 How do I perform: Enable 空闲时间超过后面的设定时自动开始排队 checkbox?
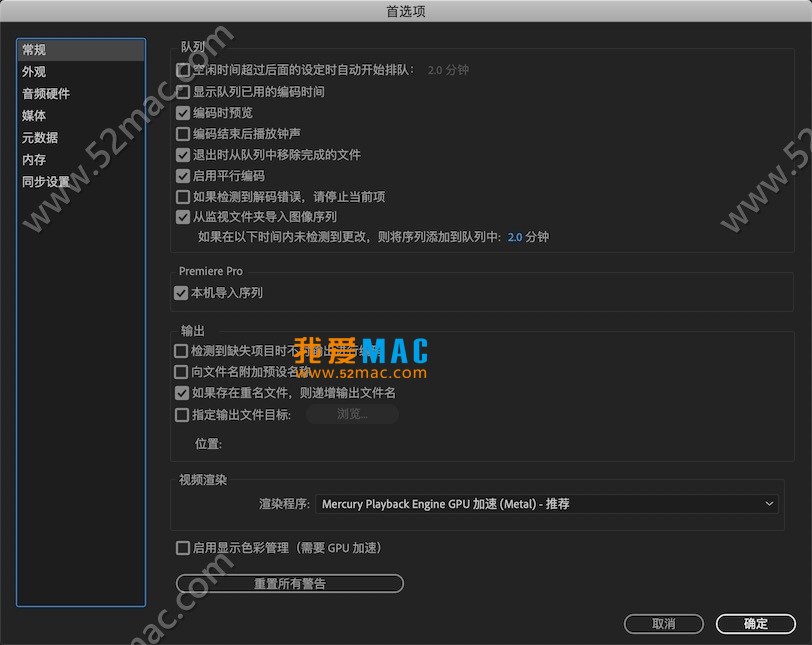[183, 70]
